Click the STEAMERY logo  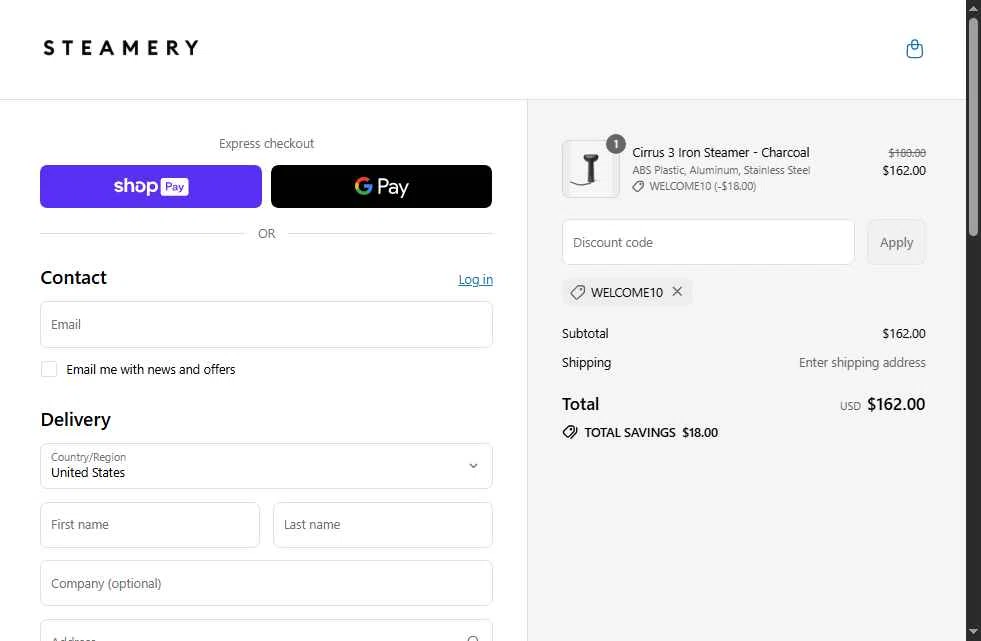[121, 48]
